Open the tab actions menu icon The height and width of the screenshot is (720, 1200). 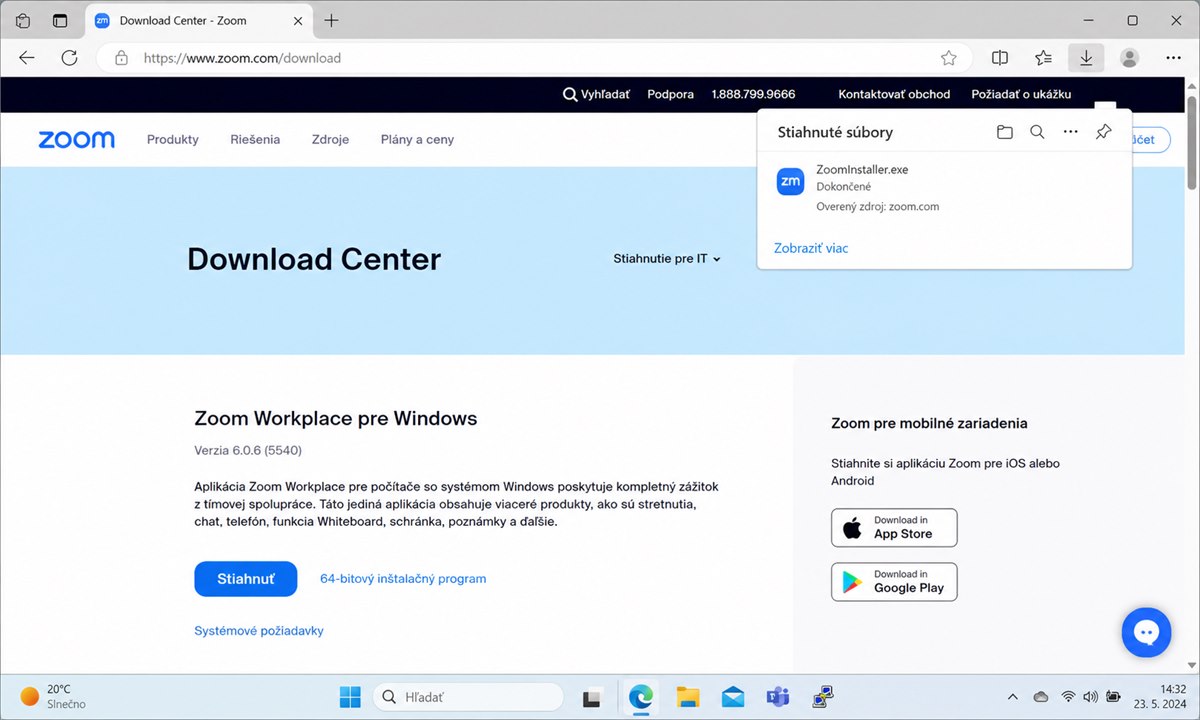pyautogui.click(x=60, y=20)
